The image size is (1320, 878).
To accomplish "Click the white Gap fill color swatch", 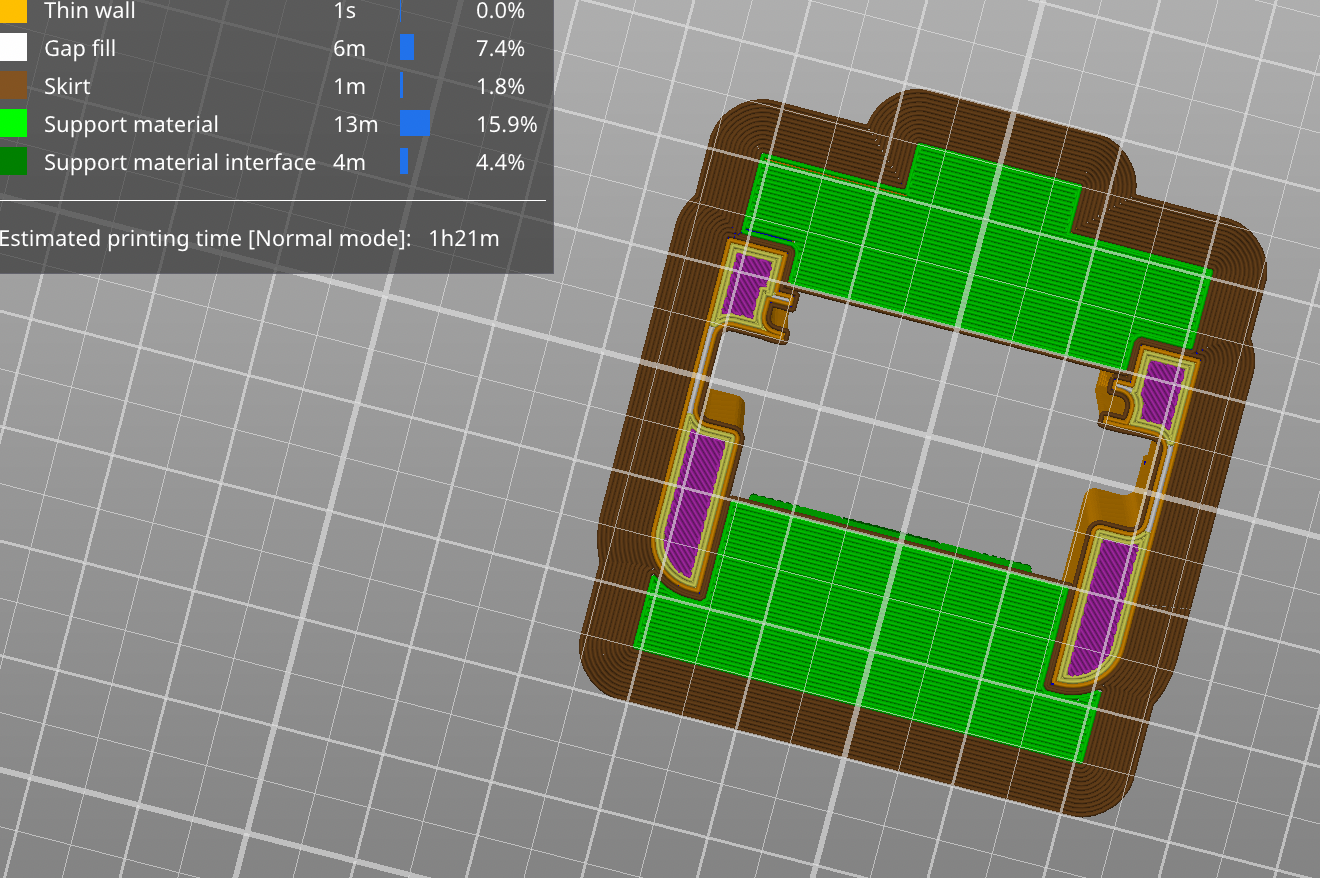I will click(x=13, y=48).
